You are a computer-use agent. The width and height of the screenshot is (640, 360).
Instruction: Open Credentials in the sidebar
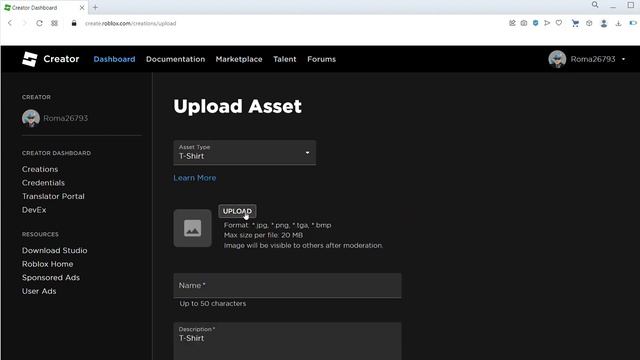pos(43,183)
